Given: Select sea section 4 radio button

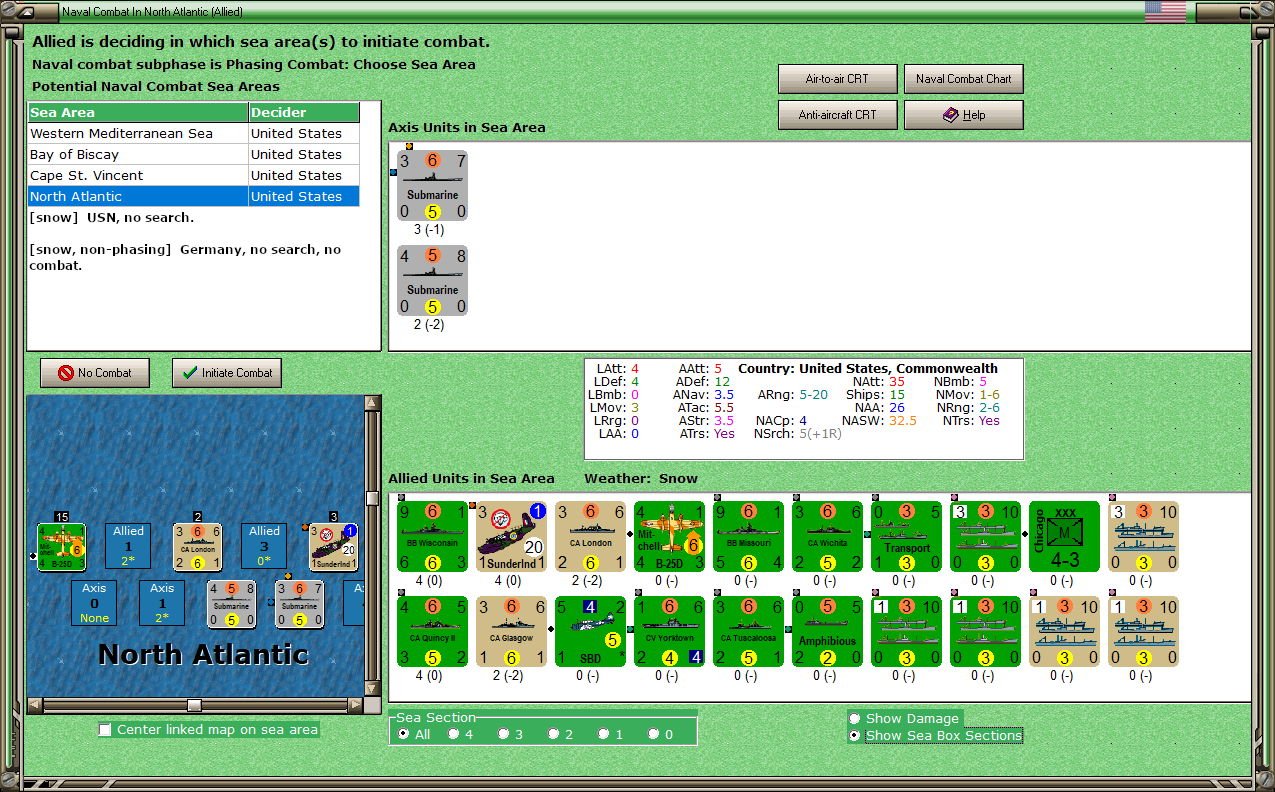Looking at the screenshot, I should [454, 734].
